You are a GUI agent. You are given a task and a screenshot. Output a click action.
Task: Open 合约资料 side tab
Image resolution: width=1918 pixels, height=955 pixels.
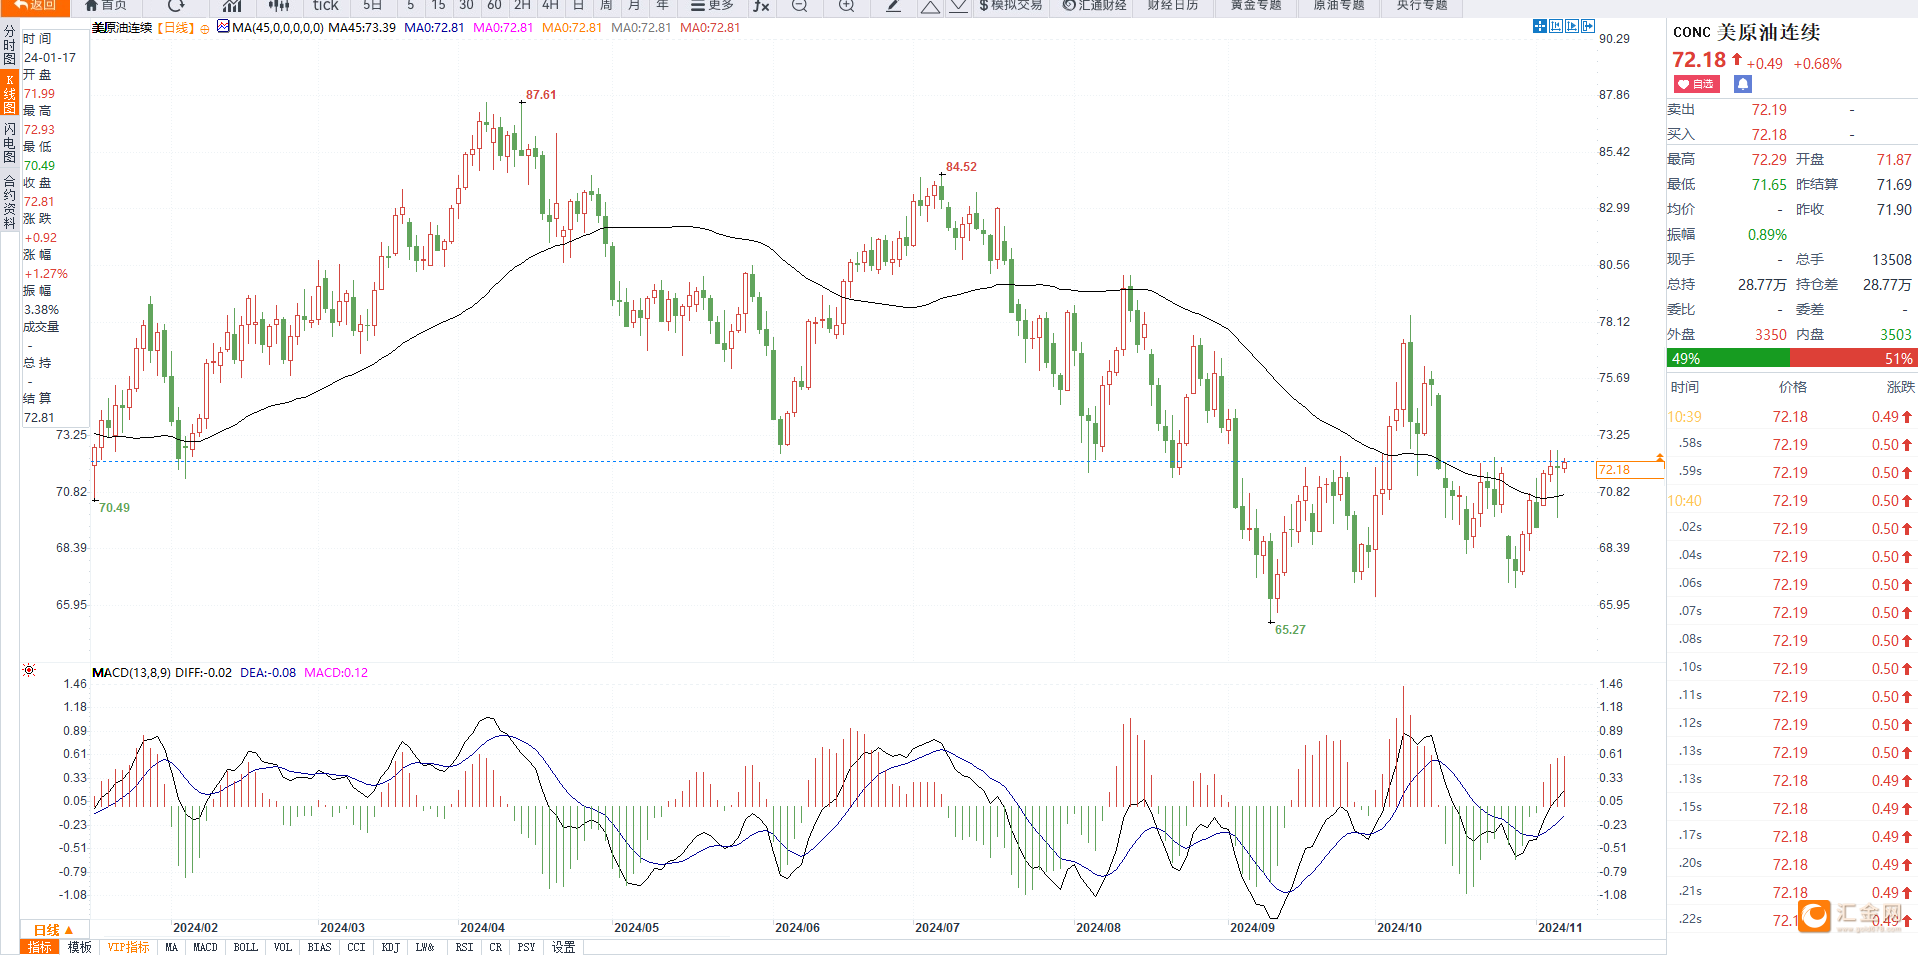click(x=9, y=201)
